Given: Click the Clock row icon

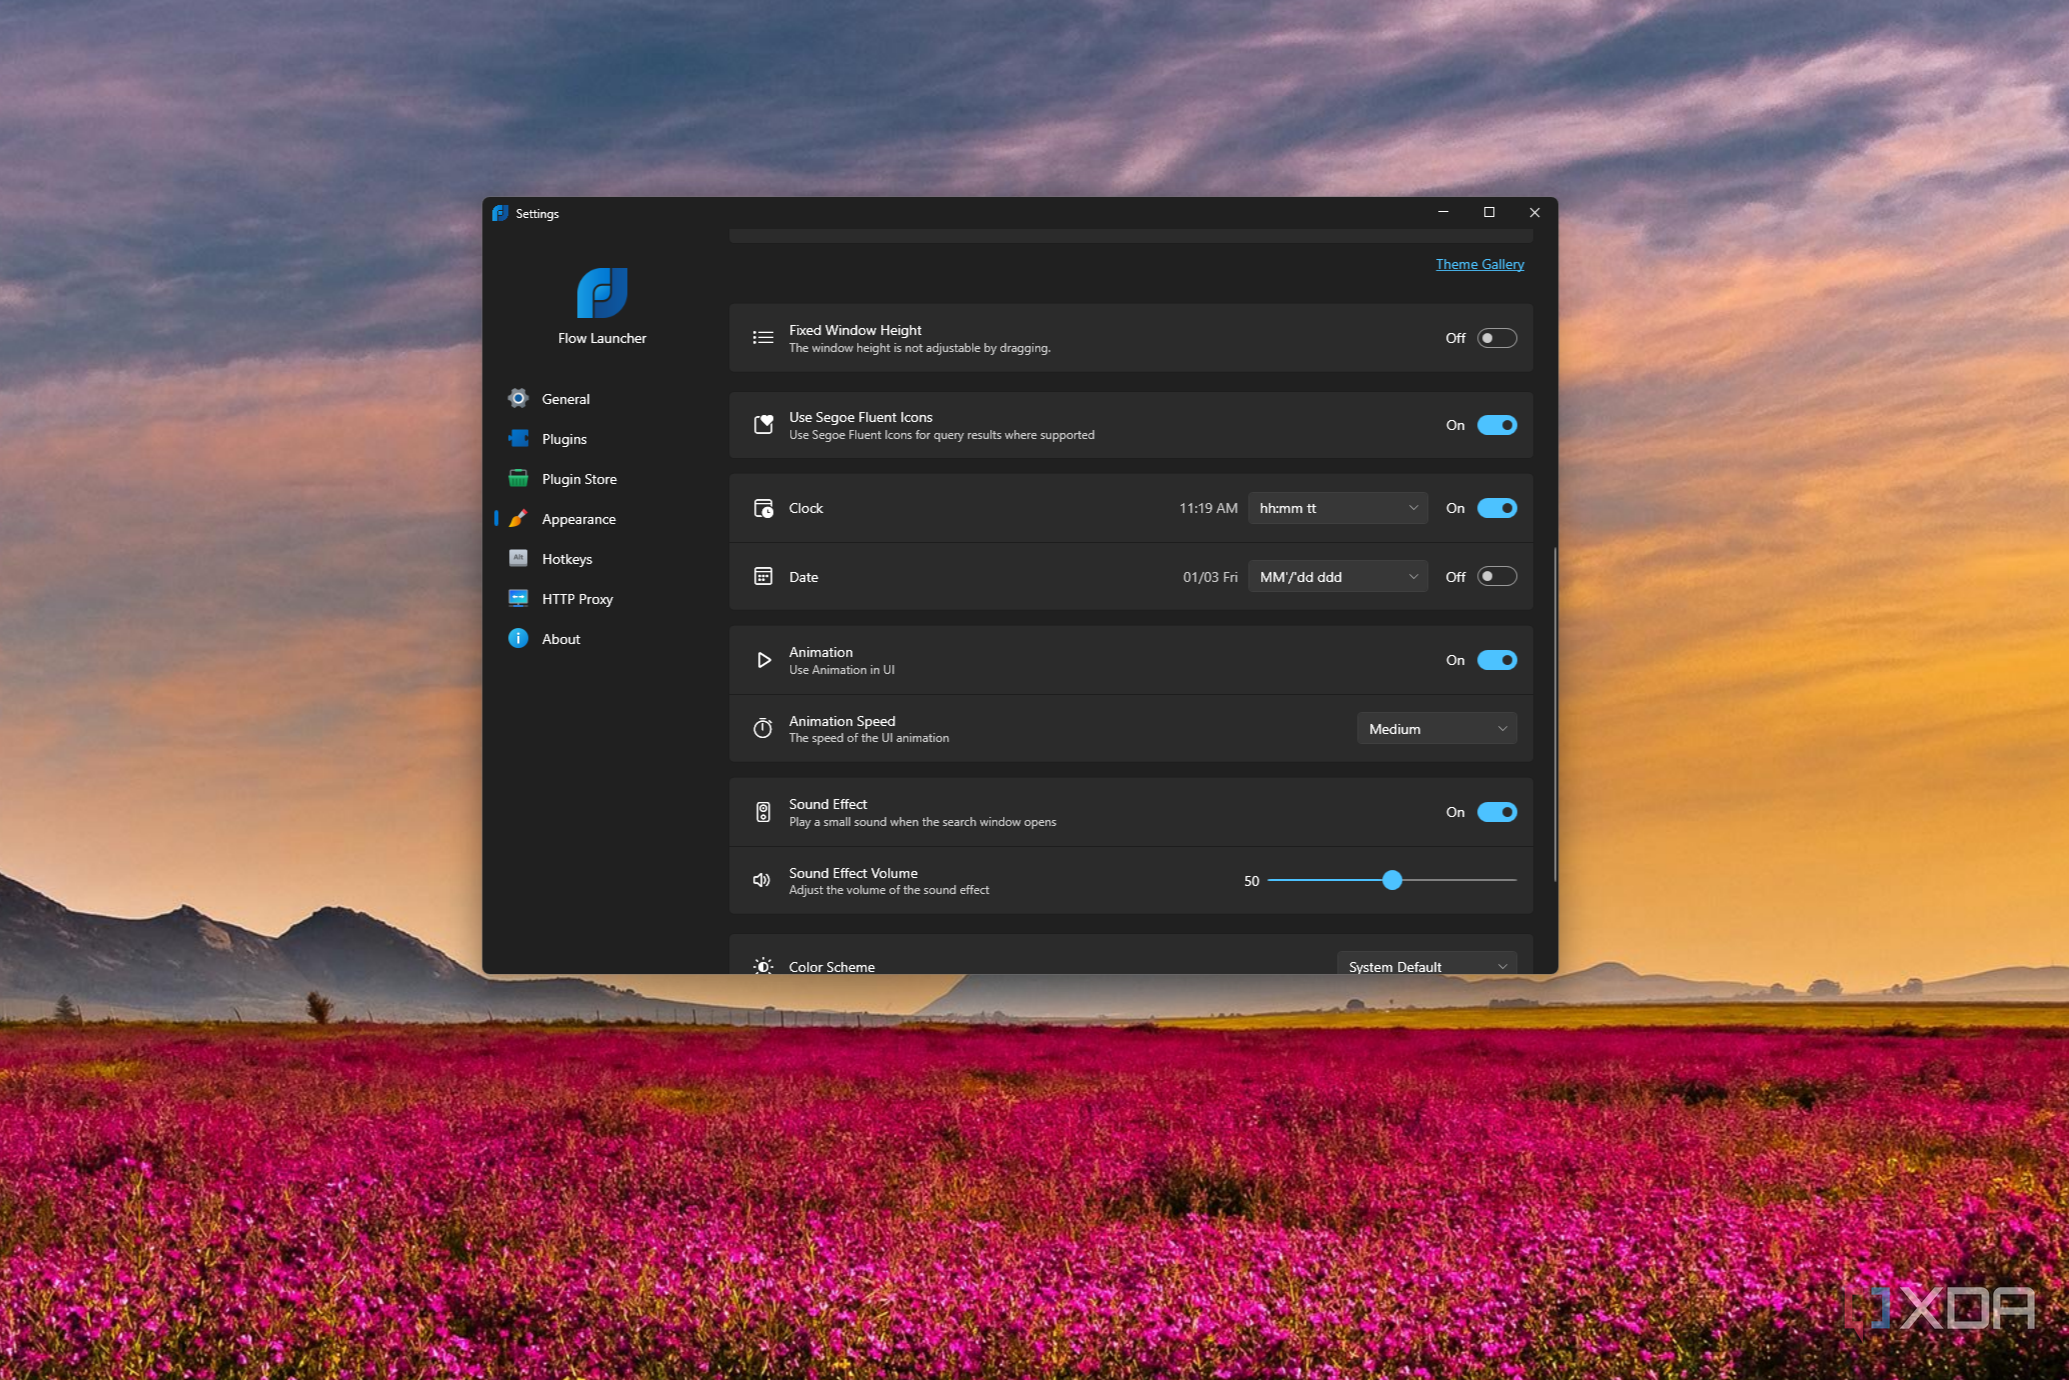Looking at the screenshot, I should click(x=763, y=508).
